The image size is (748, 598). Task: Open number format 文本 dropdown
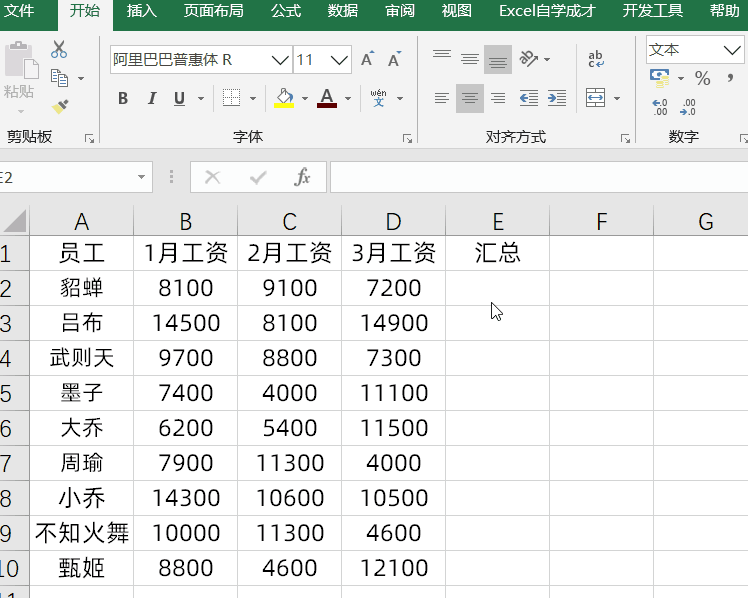(732, 50)
